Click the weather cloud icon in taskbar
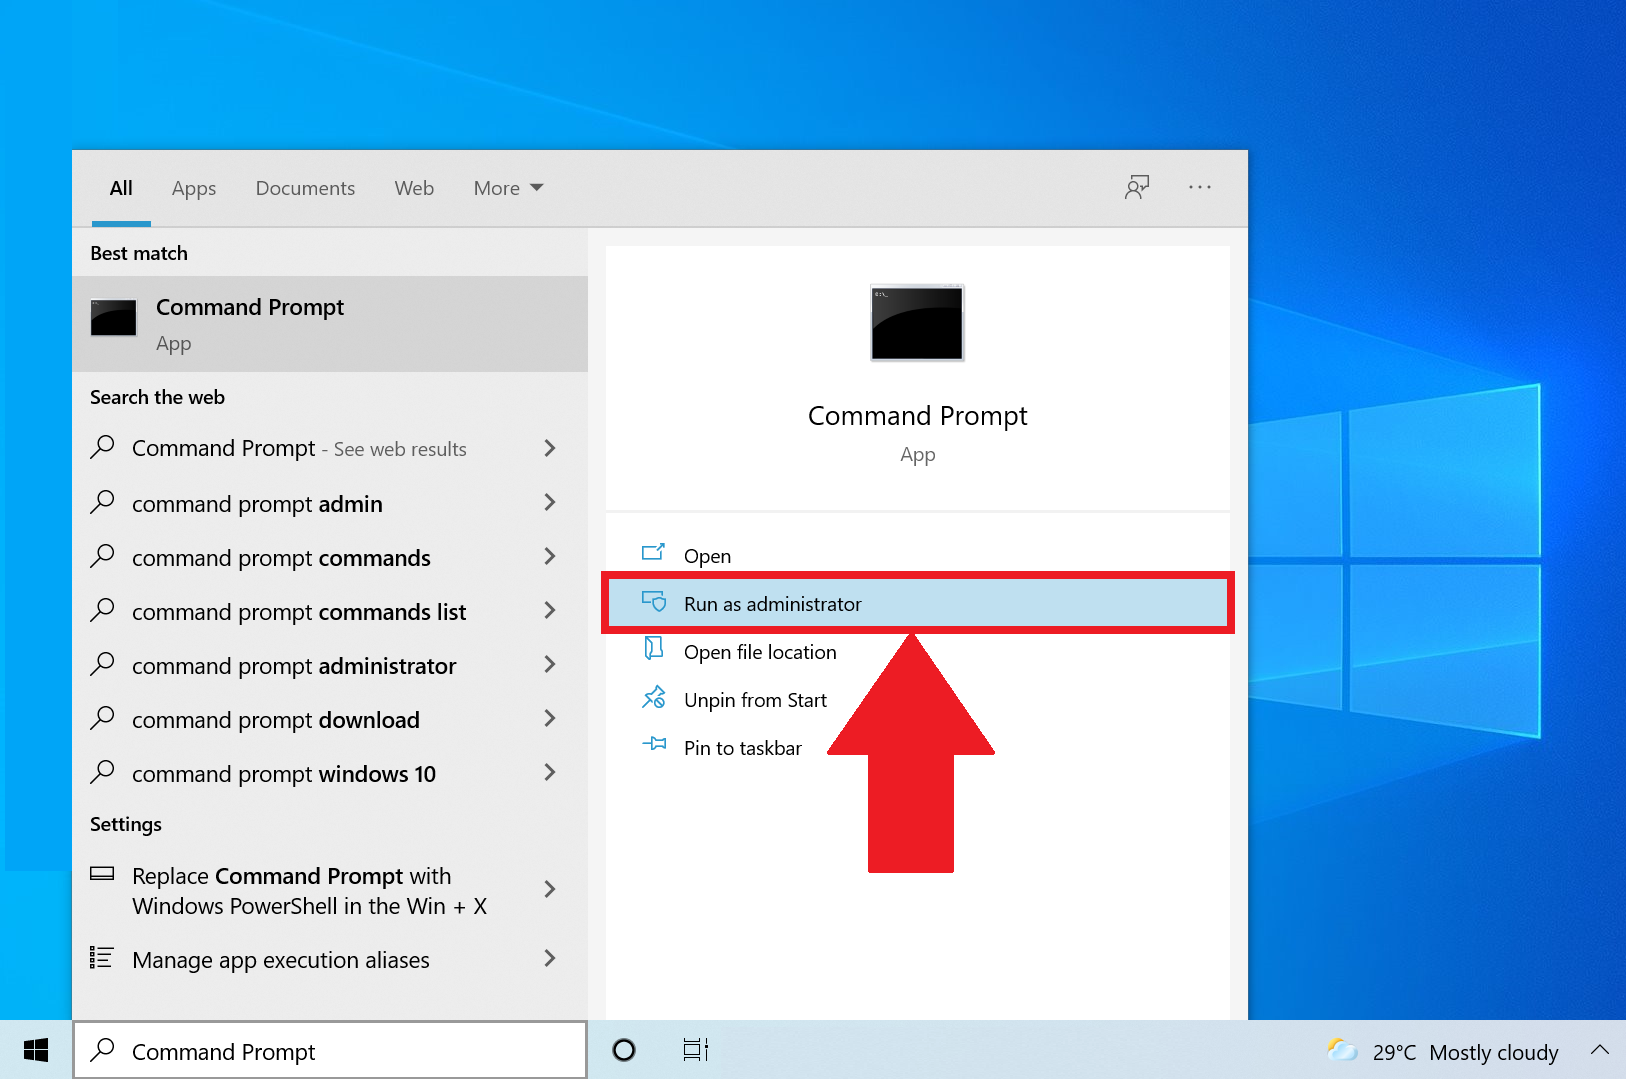The image size is (1626, 1079). click(x=1342, y=1050)
